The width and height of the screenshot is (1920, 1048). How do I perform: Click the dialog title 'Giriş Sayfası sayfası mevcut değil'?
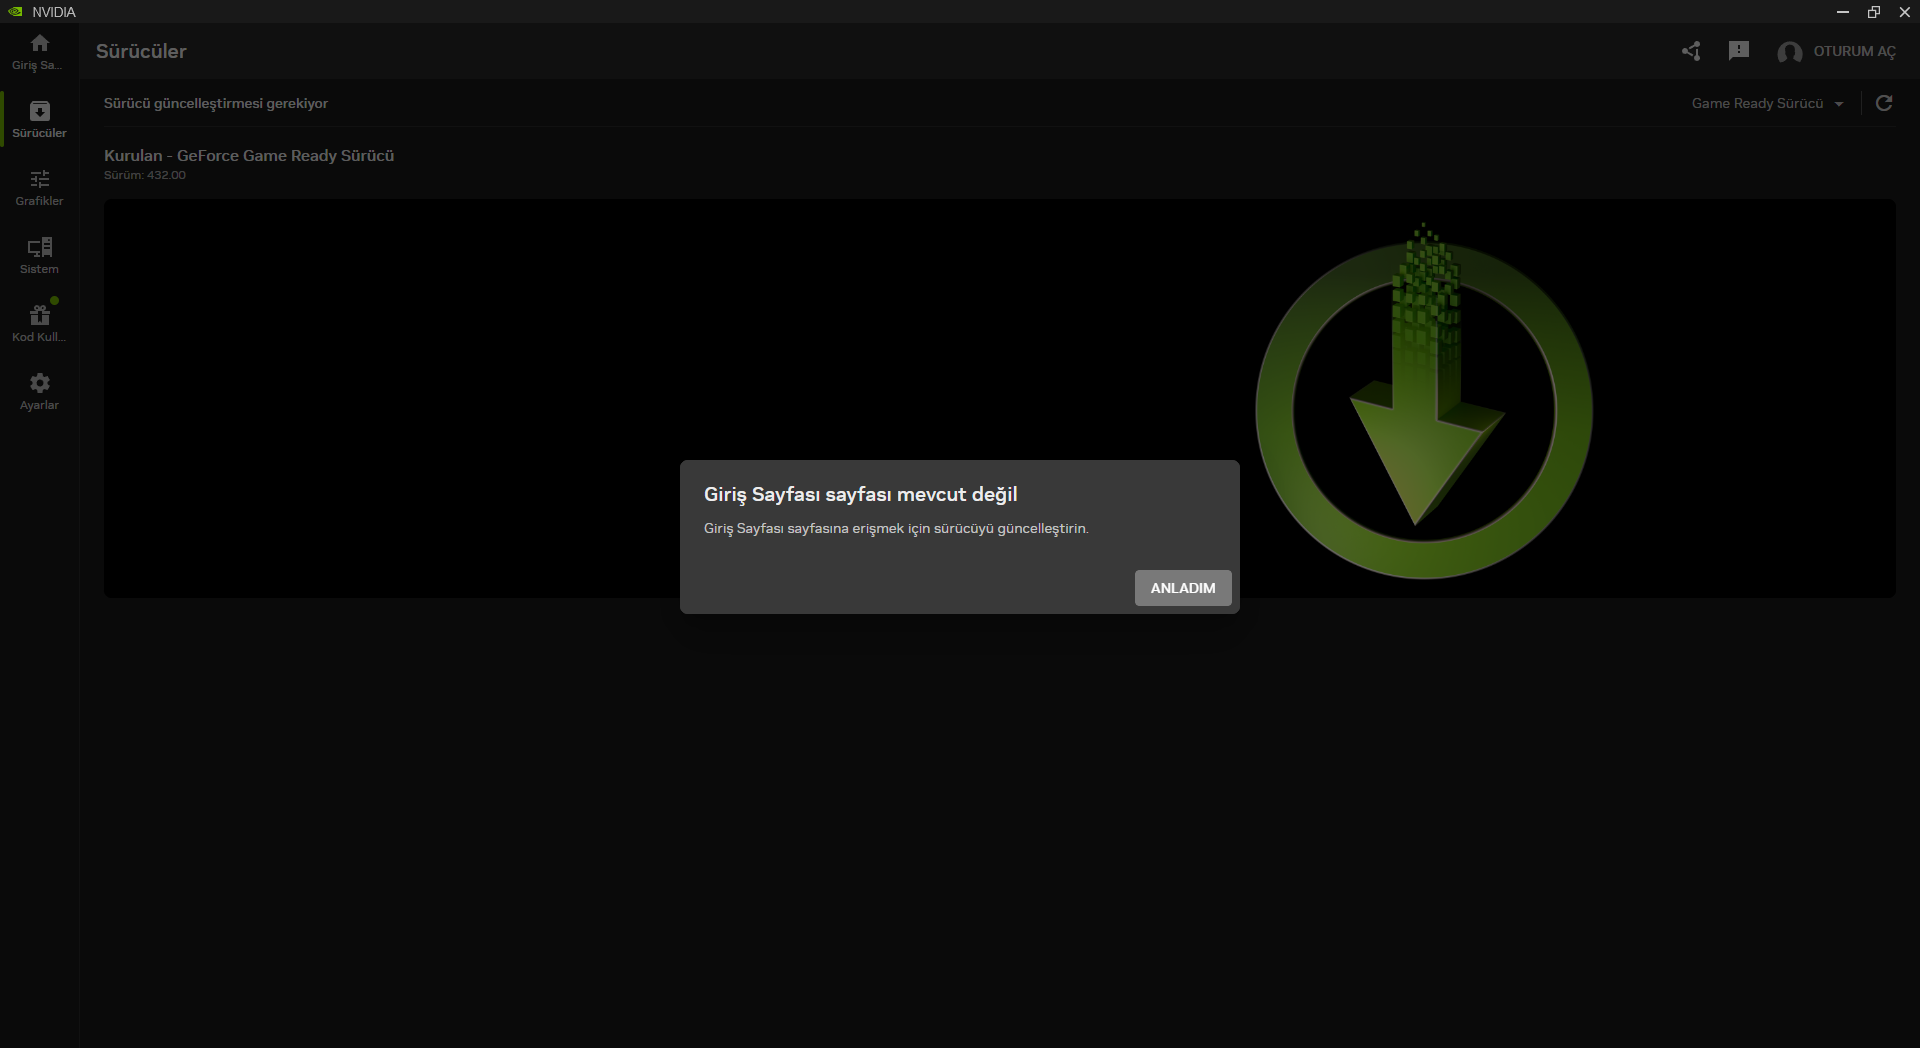point(860,494)
